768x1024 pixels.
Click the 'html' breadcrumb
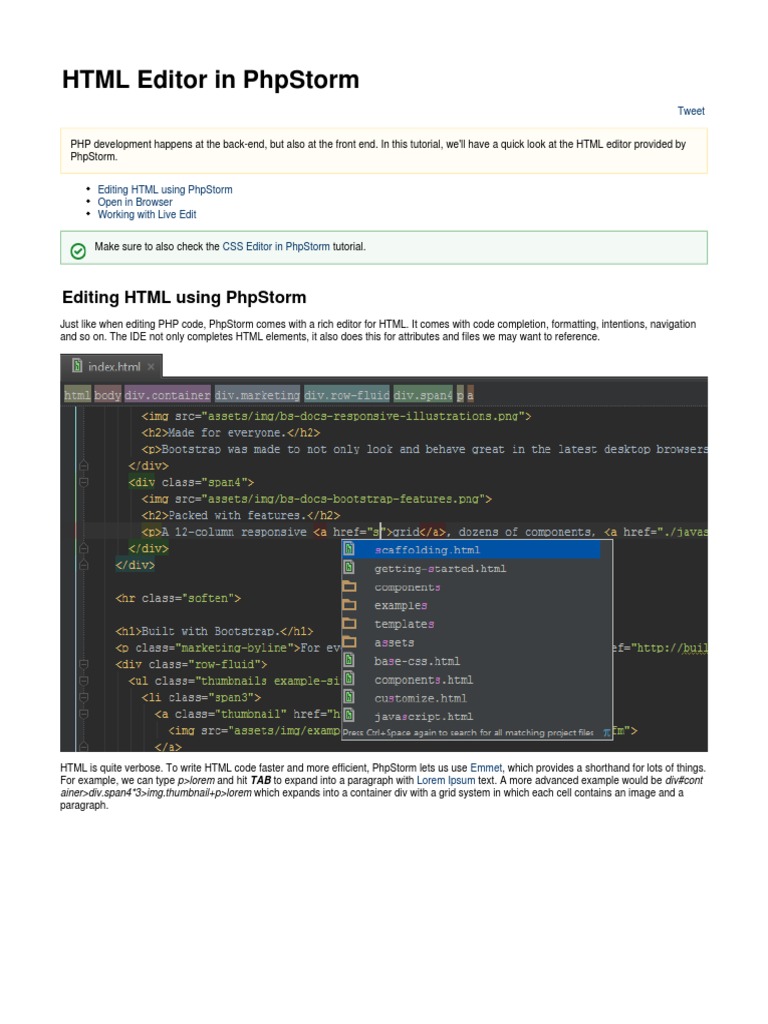[x=77, y=395]
